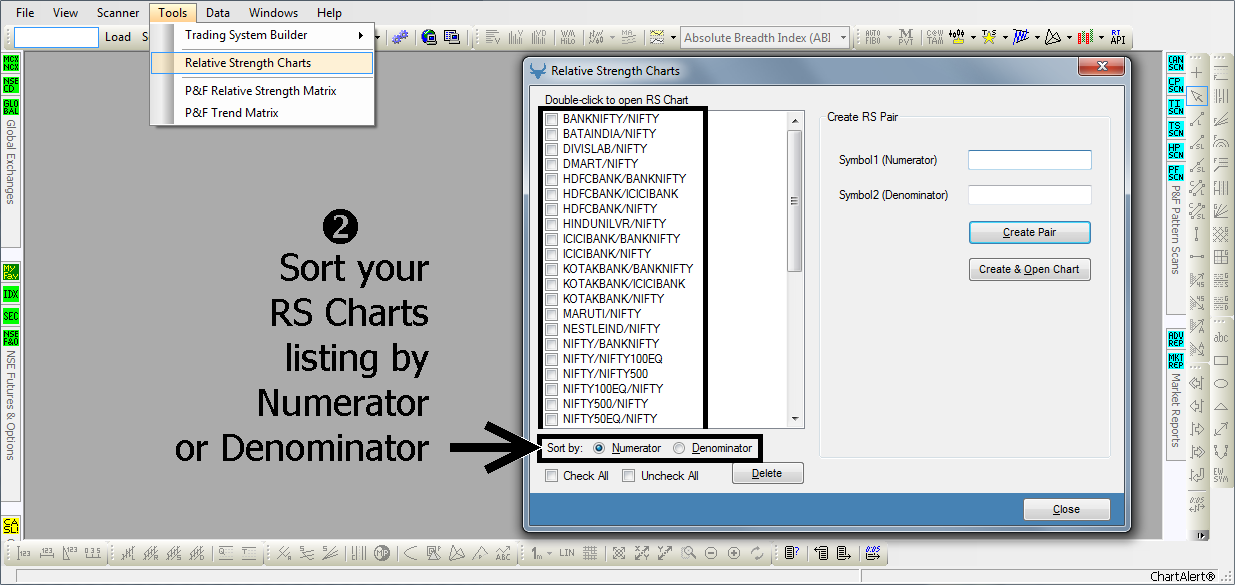This screenshot has width=1235, height=585.
Task: Open the AUTO FIBO dropdown arrow
Action: tap(889, 38)
